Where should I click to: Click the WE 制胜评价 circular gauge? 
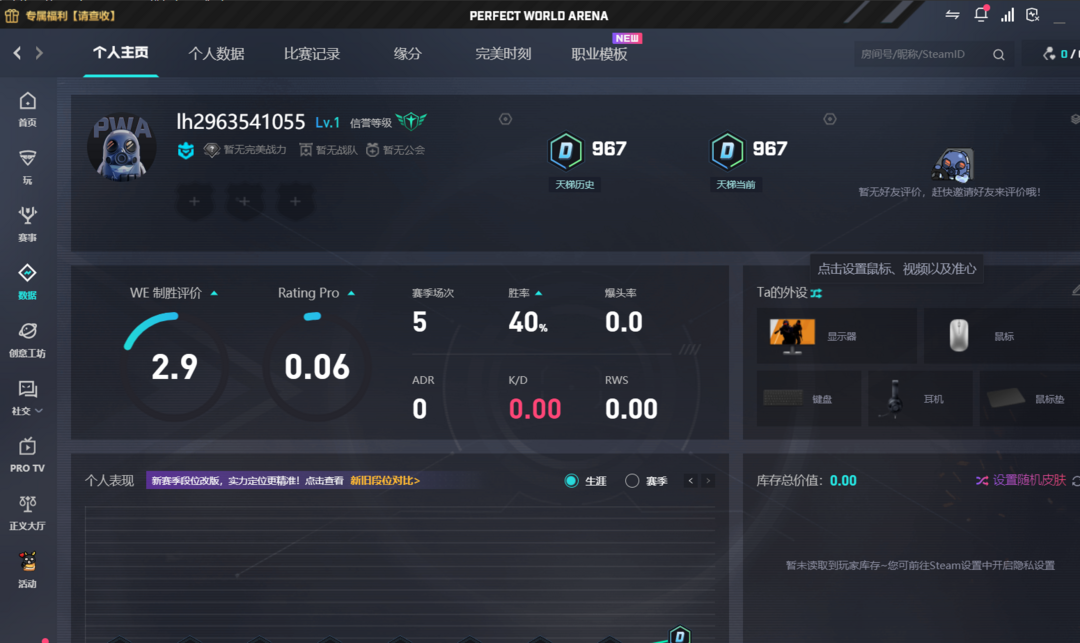click(174, 366)
